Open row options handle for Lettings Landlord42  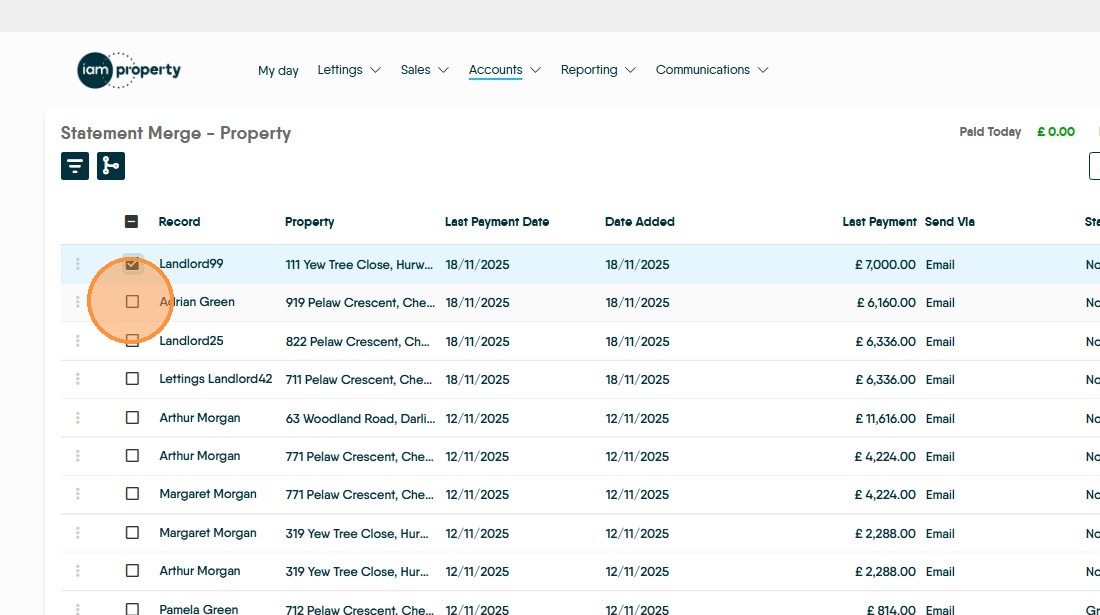[x=78, y=379]
